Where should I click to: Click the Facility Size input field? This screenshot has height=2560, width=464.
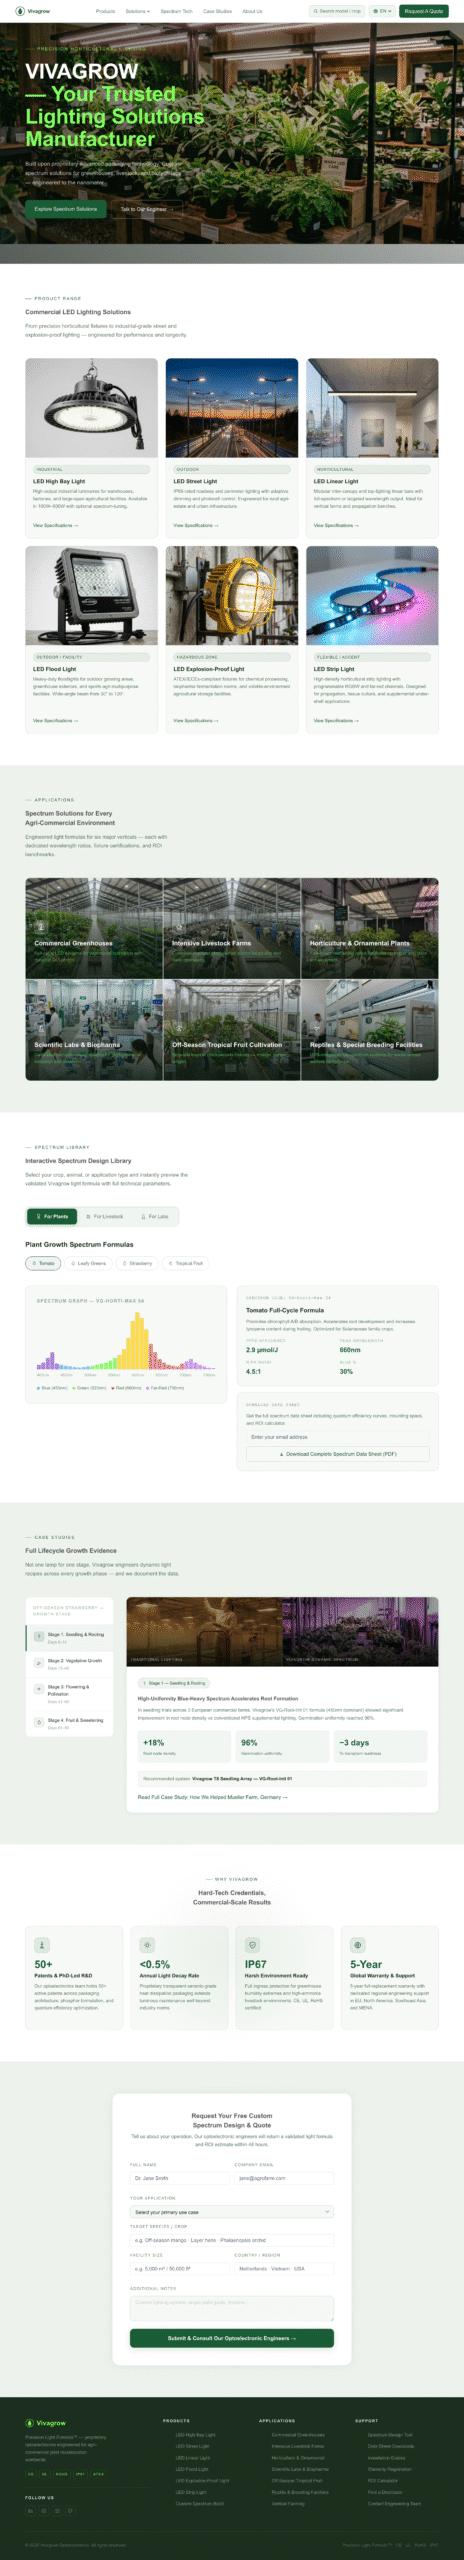pos(179,2269)
